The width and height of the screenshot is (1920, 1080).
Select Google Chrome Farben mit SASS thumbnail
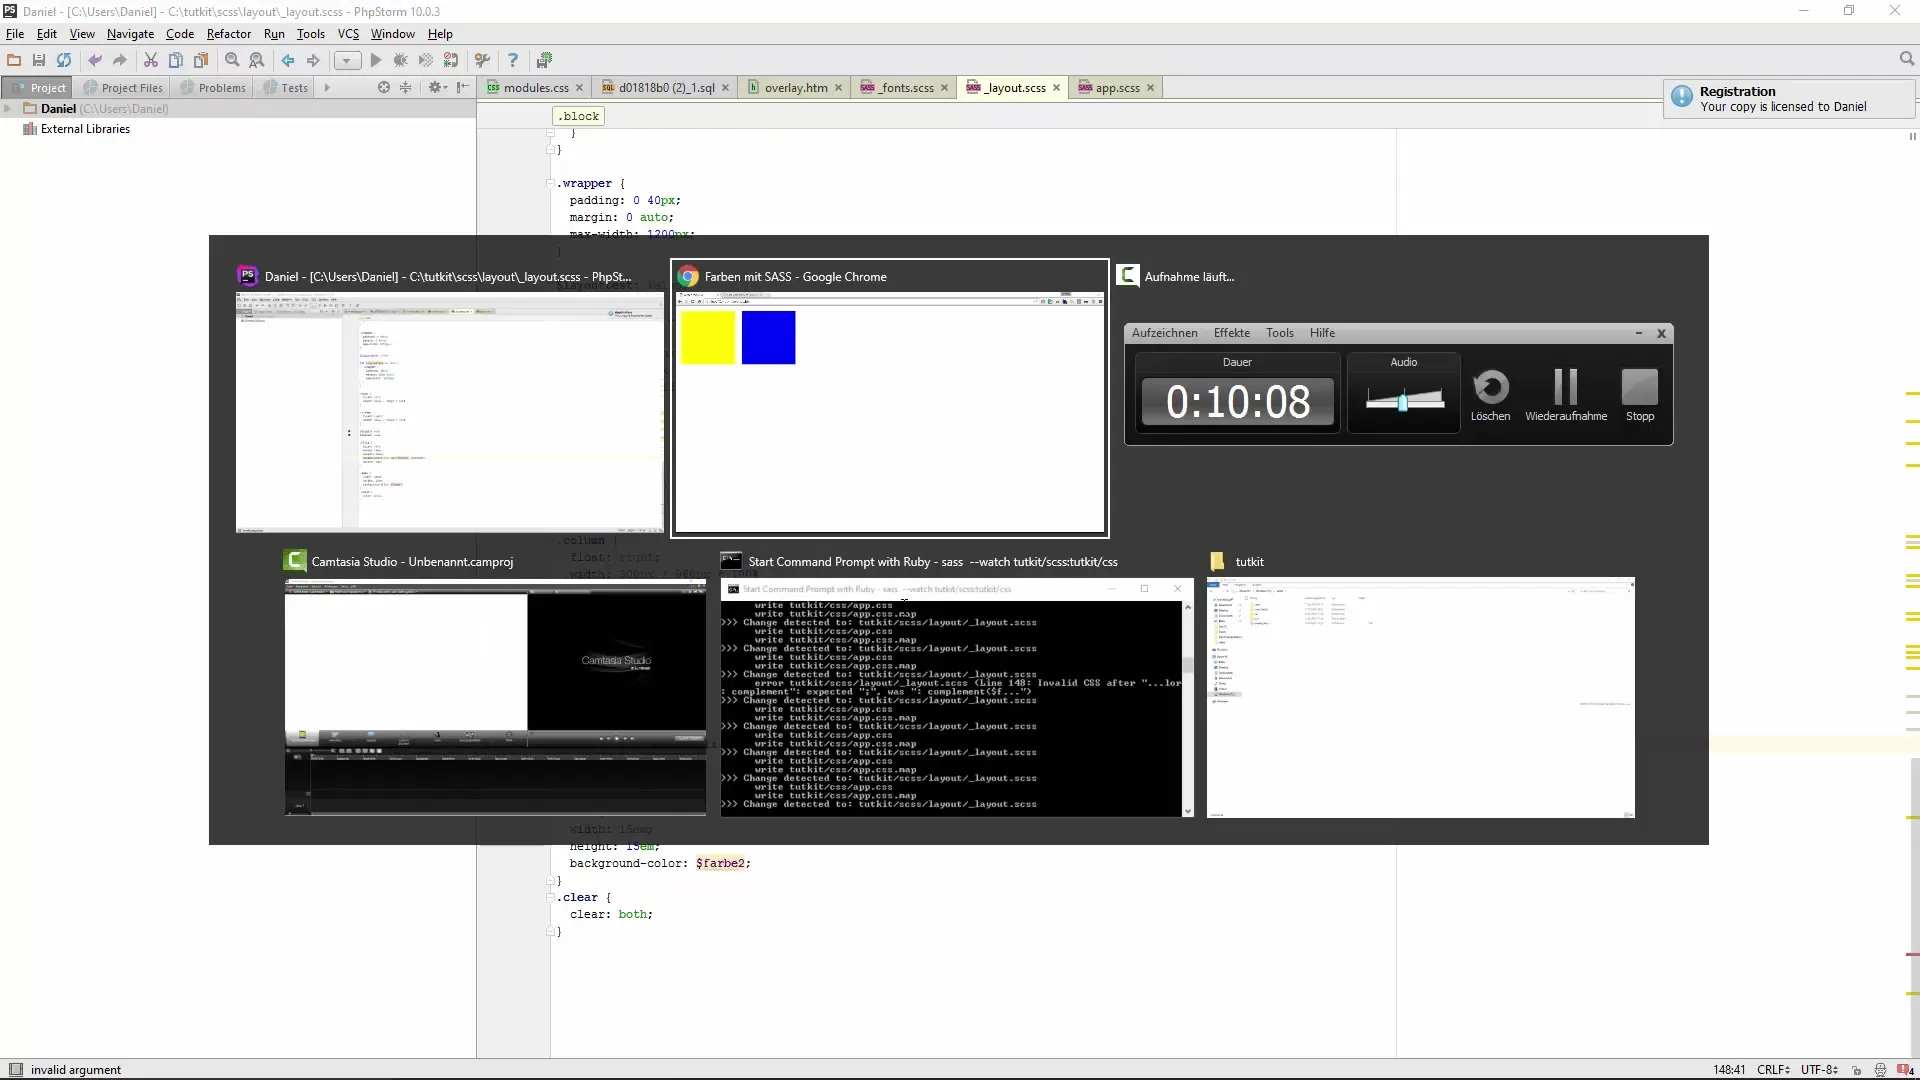(x=890, y=412)
